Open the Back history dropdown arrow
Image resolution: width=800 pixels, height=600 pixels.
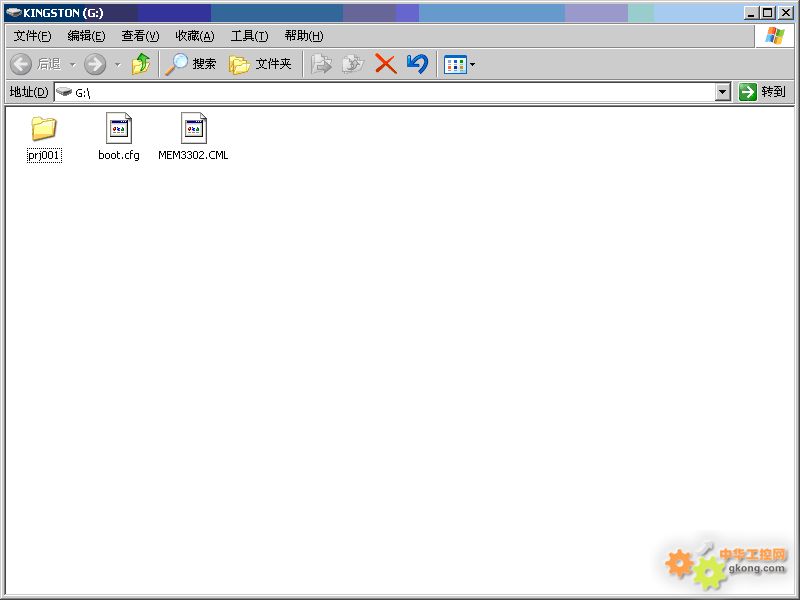[72, 64]
